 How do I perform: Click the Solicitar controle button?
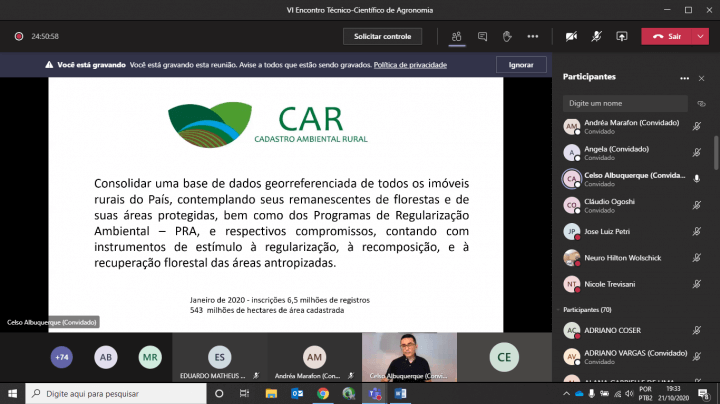pyautogui.click(x=382, y=36)
